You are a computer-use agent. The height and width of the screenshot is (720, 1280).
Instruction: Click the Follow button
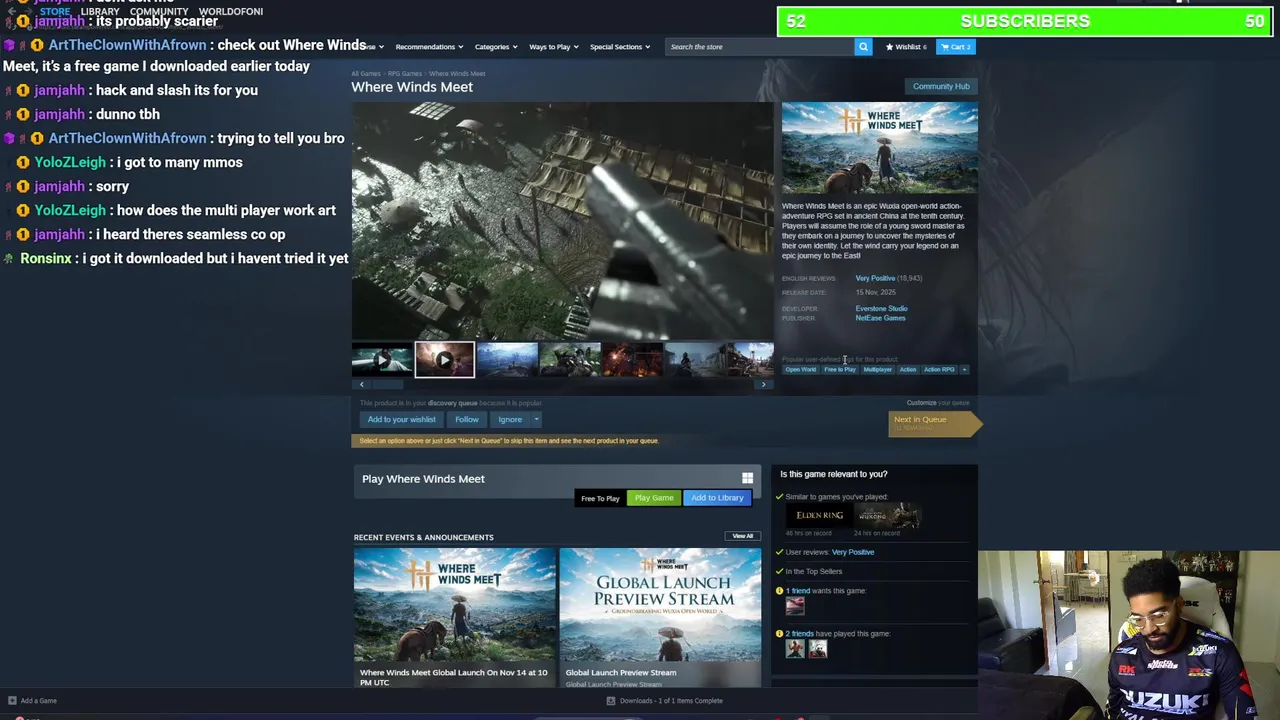coord(467,420)
